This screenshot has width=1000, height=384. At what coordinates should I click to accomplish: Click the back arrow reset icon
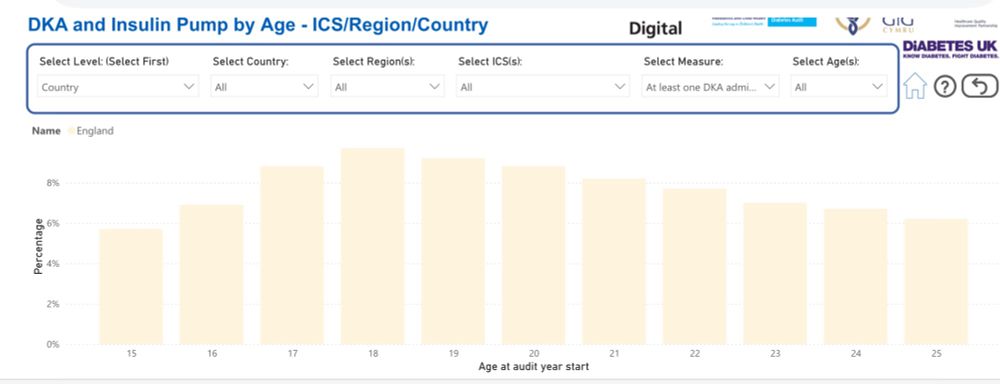click(980, 86)
